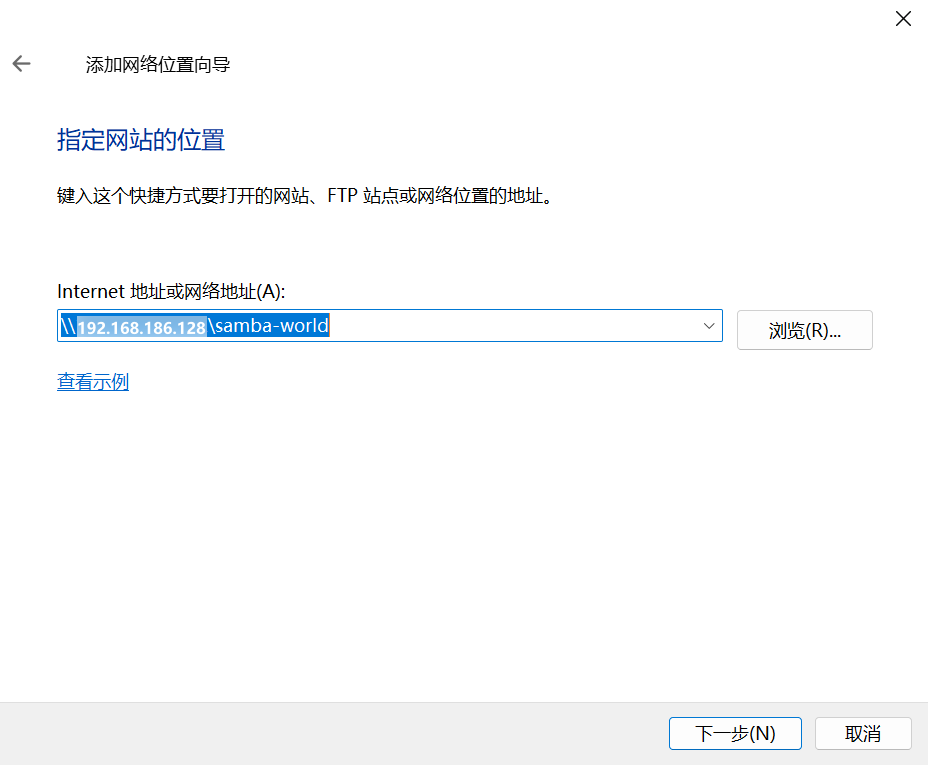Close the 添加网络位置向导 window
Viewport: 928px width, 765px height.
[903, 18]
